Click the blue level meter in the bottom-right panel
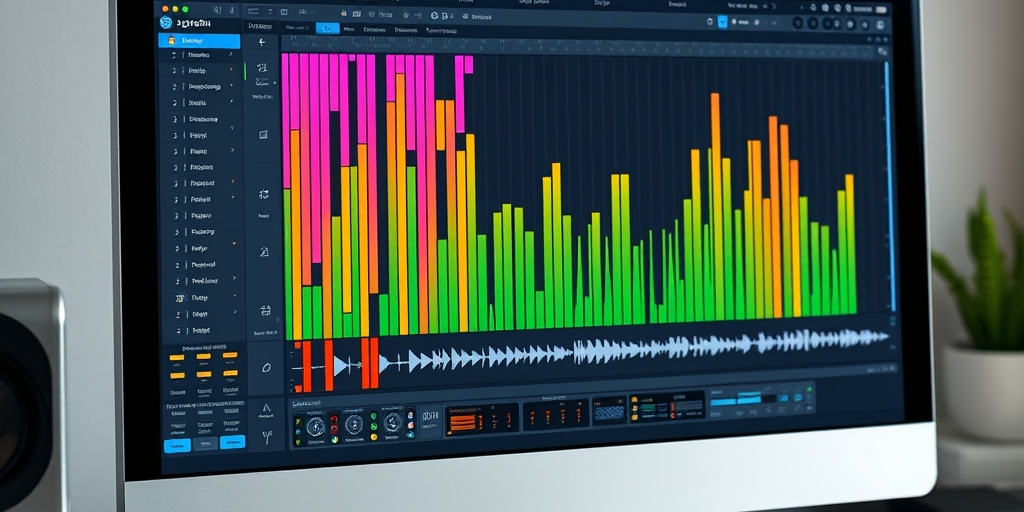 tap(737, 398)
